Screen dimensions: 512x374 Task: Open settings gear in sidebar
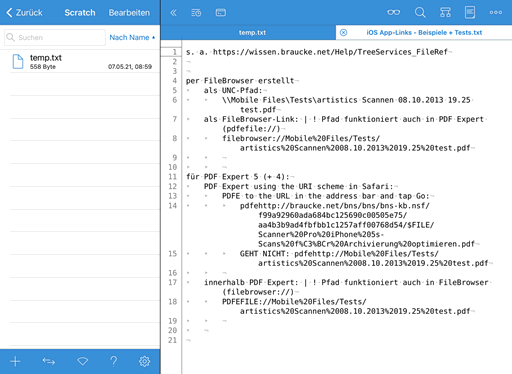coord(144,361)
